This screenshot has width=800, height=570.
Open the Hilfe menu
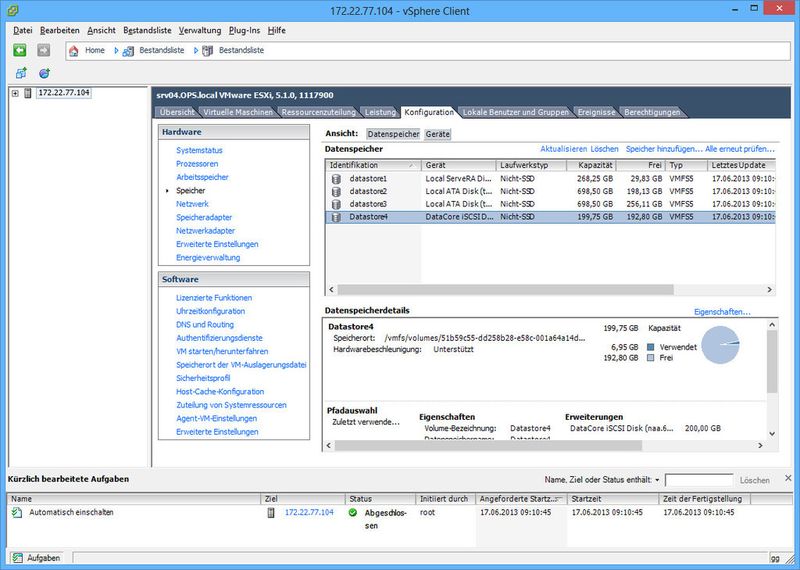click(x=277, y=31)
